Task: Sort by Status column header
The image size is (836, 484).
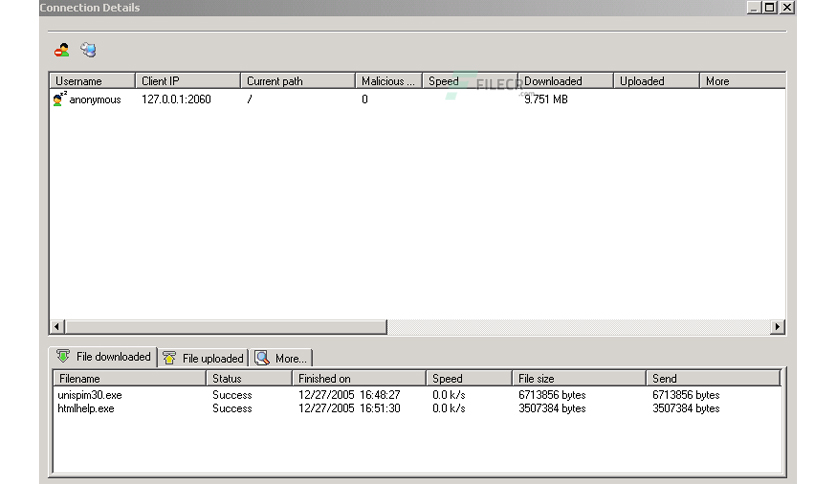Action: pyautogui.click(x=250, y=378)
